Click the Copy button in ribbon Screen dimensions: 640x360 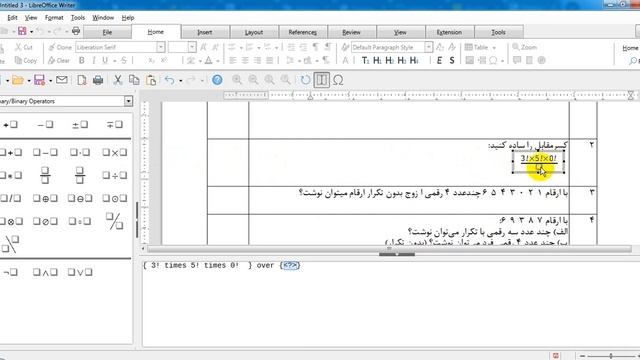pos(26,60)
